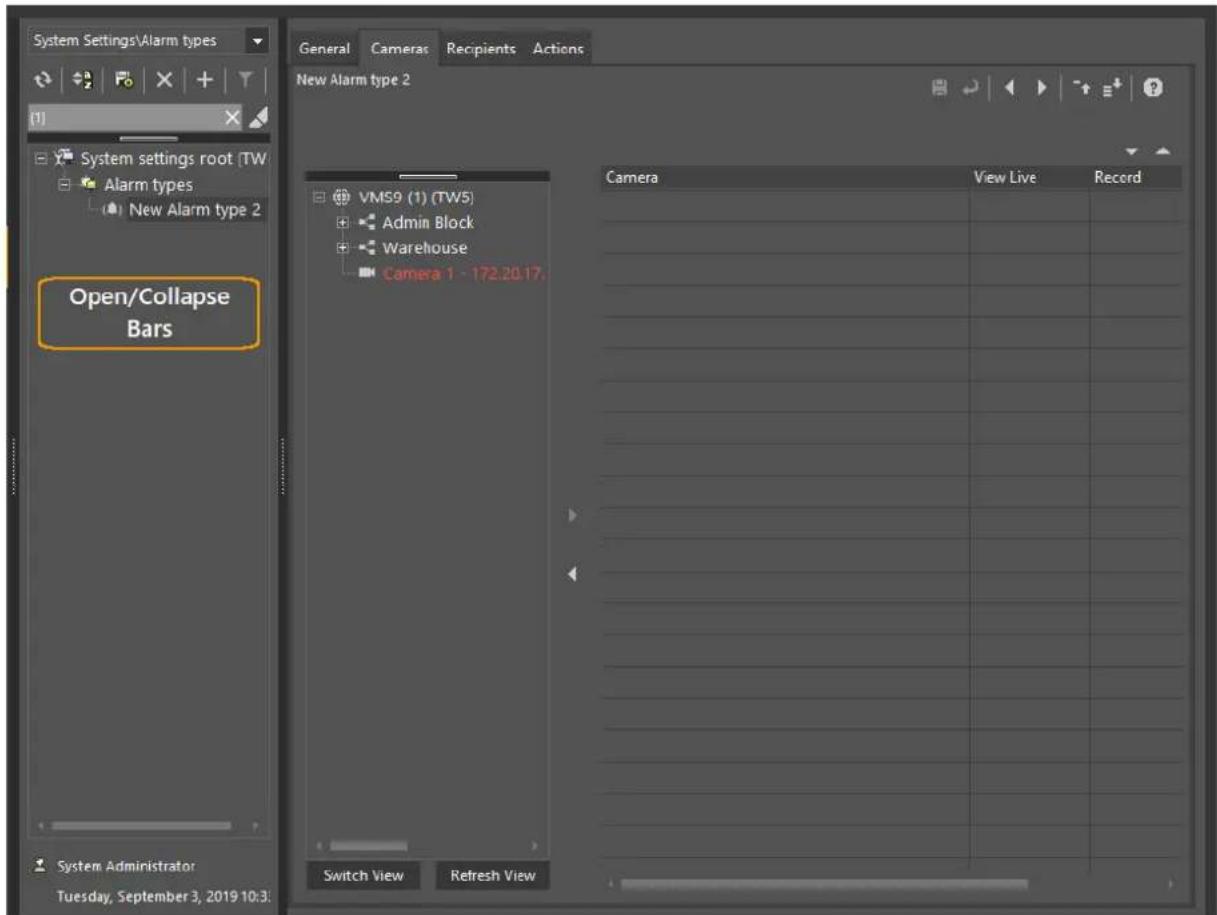The width and height of the screenshot is (1217, 915).
Task: Click the View Live column header
Action: pos(1029,178)
